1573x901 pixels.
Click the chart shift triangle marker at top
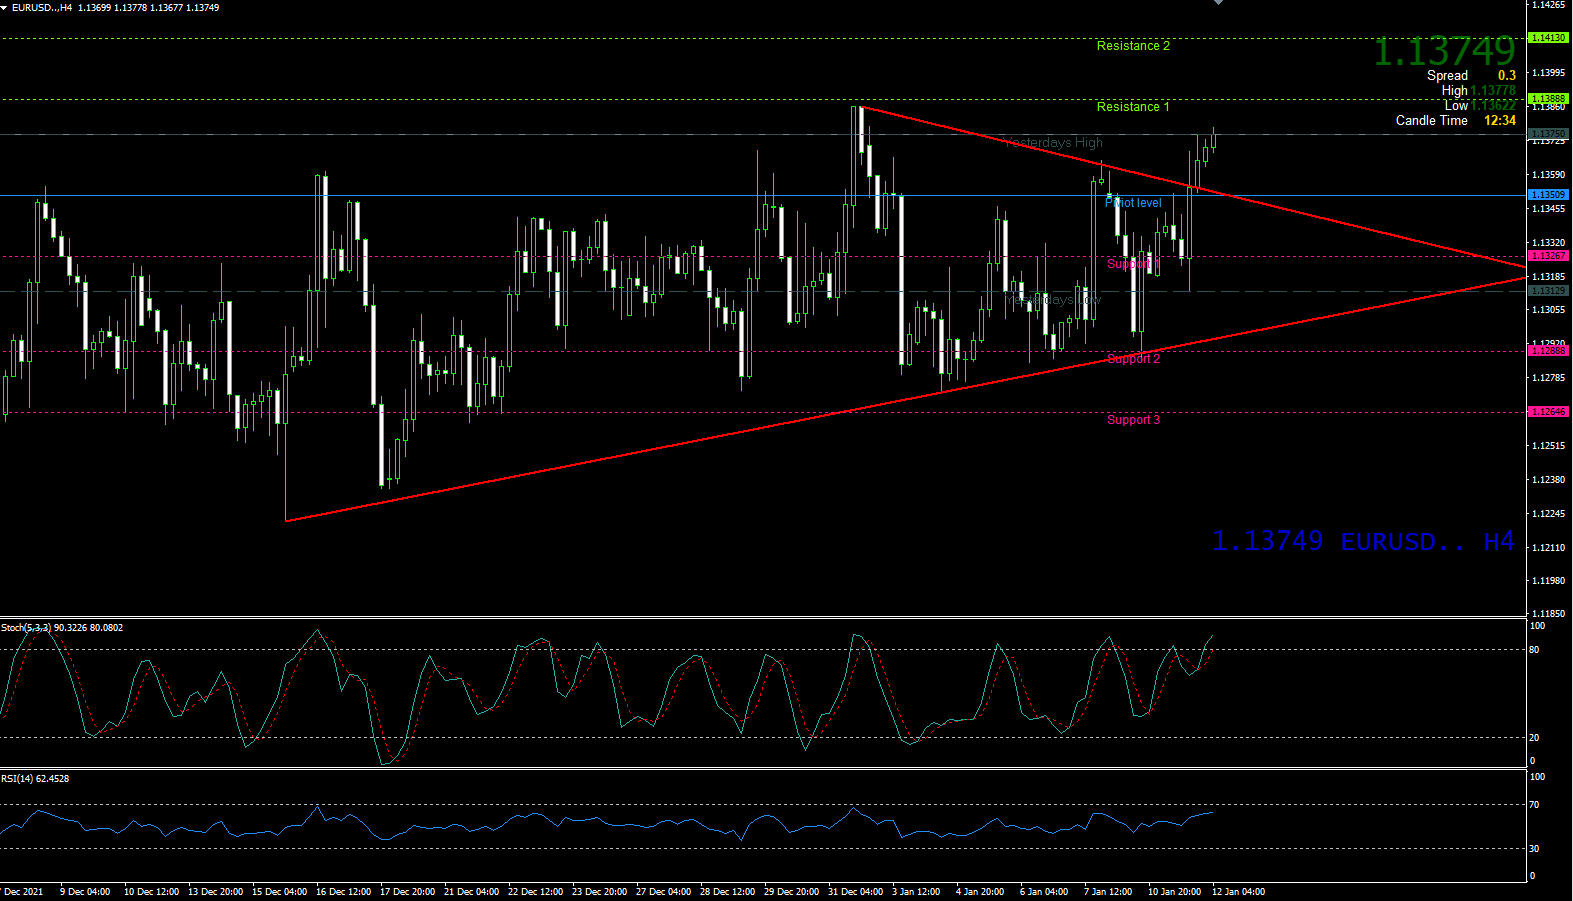click(1218, 3)
